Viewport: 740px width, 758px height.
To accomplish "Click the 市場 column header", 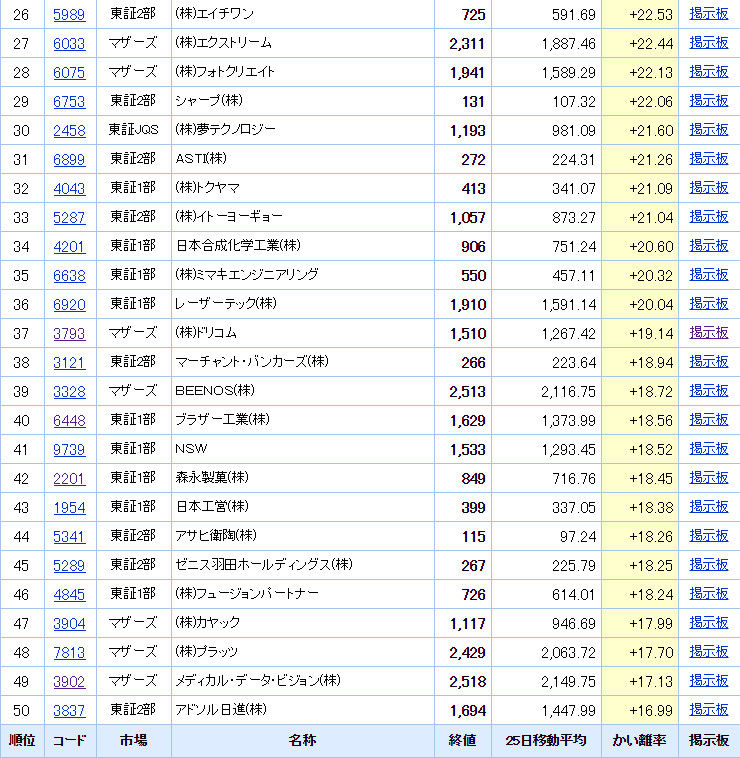I will pos(133,741).
